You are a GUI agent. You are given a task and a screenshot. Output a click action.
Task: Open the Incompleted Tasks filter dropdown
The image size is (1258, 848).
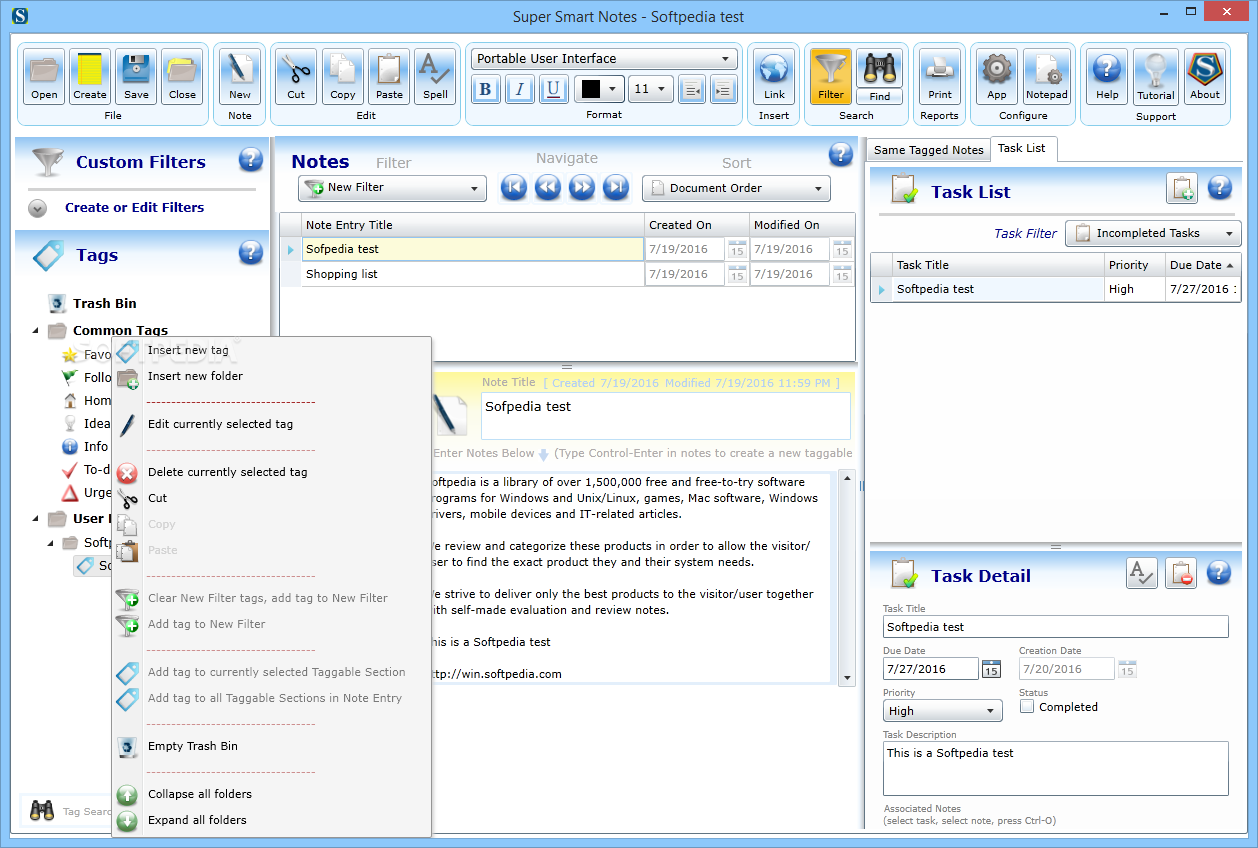tap(1153, 233)
